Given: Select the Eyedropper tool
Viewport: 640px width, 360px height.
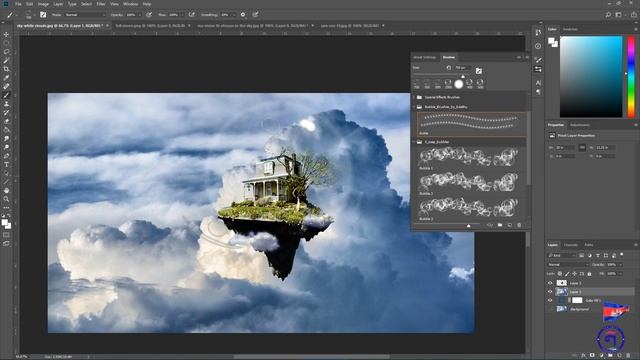Looking at the screenshot, I should pos(6,78).
